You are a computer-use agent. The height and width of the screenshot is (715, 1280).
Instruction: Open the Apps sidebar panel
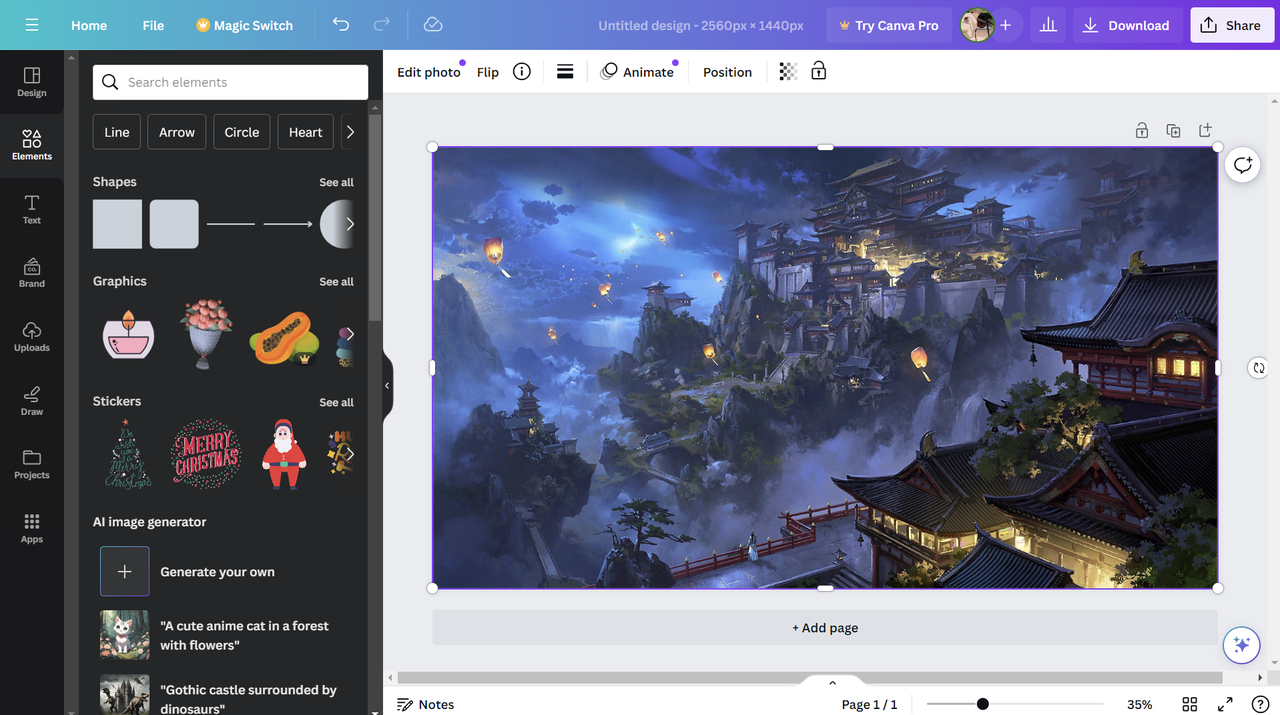32,528
